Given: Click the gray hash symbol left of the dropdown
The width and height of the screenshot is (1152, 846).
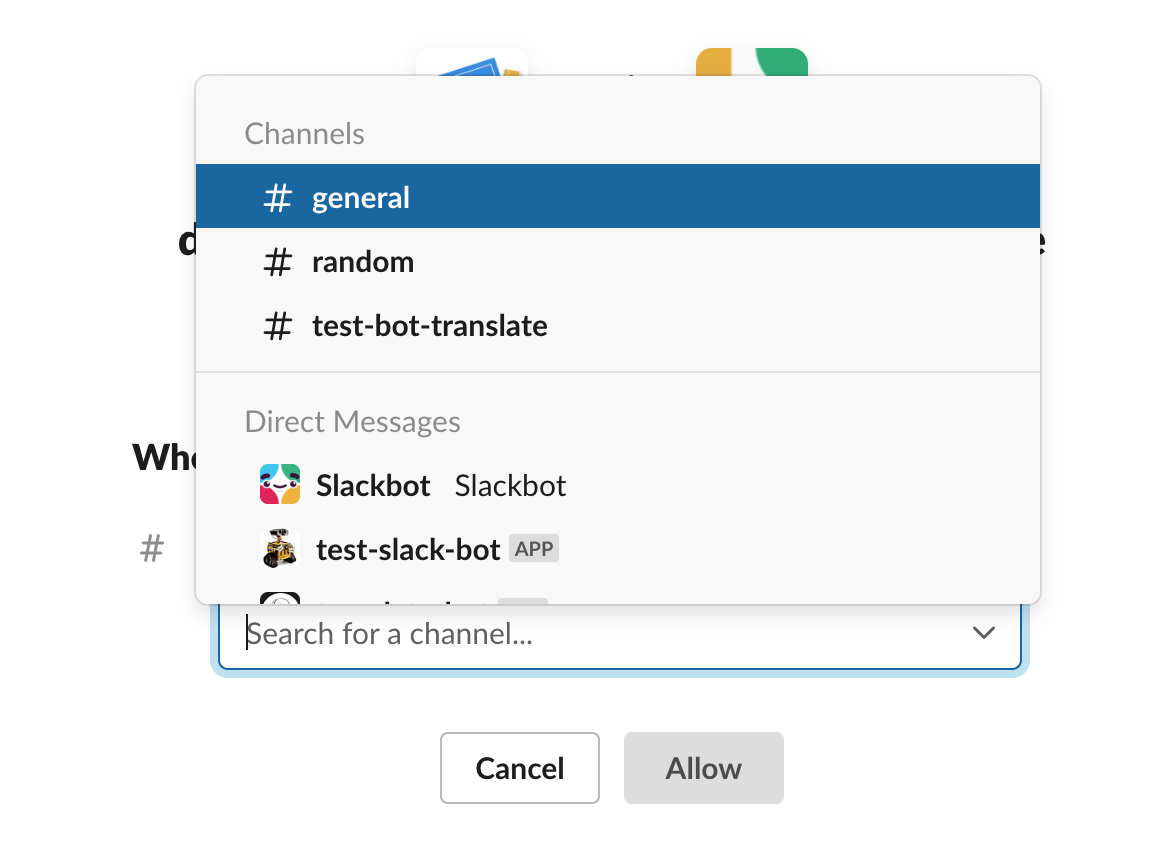Looking at the screenshot, I should pos(151,549).
